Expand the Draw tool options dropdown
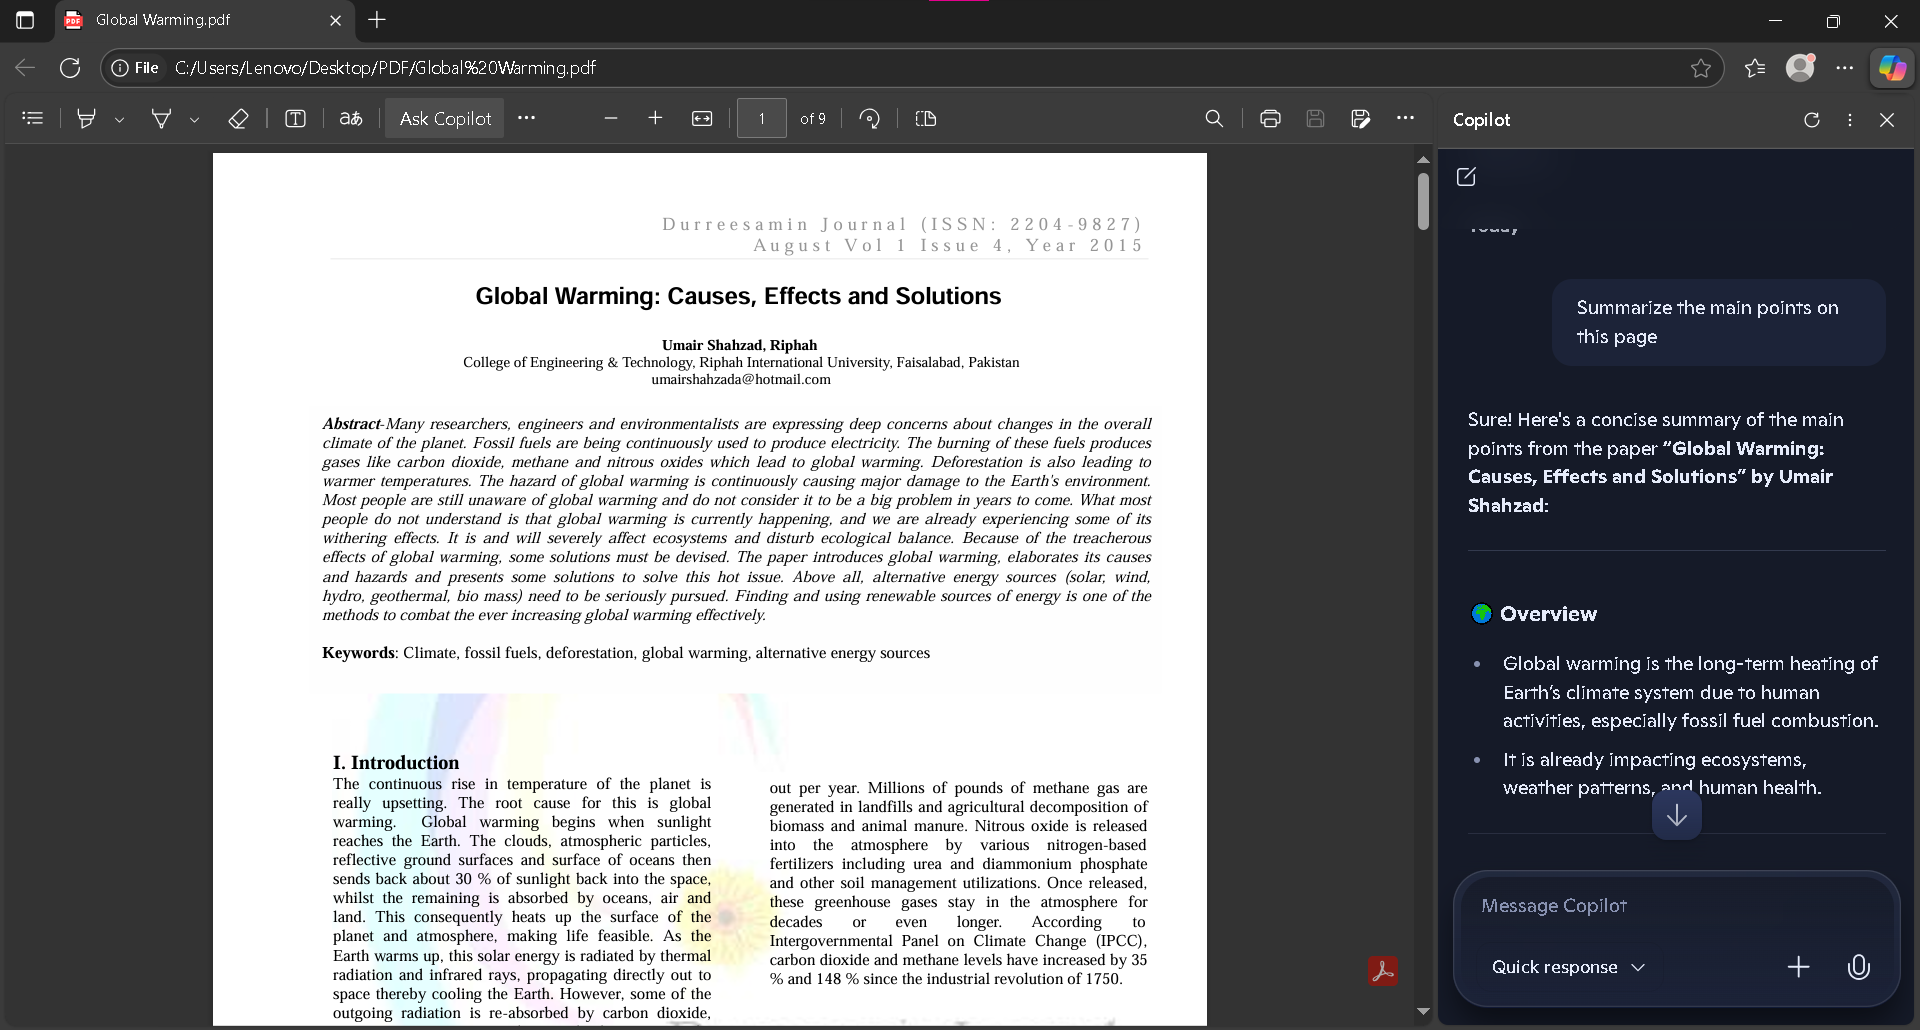The image size is (1920, 1030). point(195,119)
